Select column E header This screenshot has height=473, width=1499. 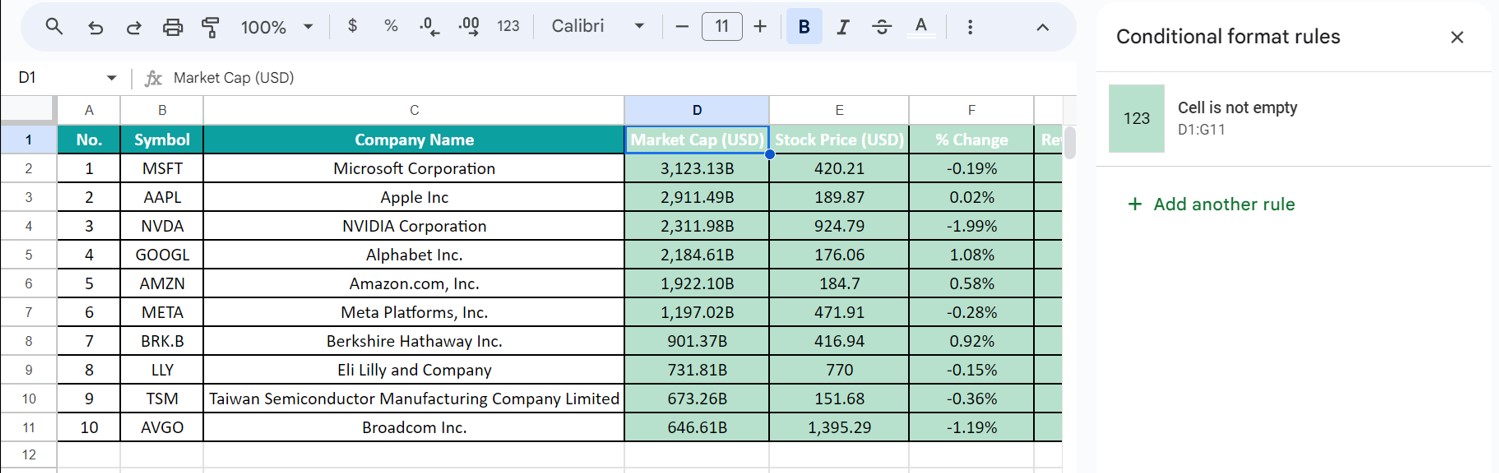[x=839, y=110]
